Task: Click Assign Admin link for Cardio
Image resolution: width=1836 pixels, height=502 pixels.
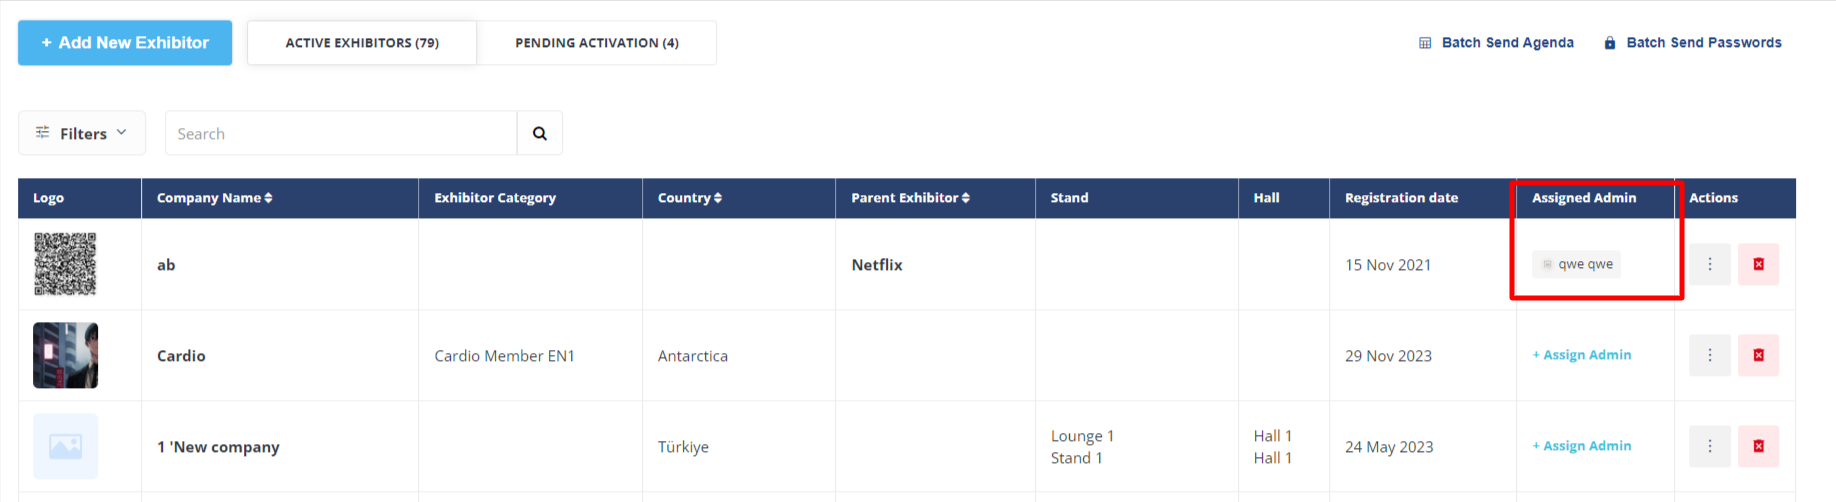Action: 1582,355
